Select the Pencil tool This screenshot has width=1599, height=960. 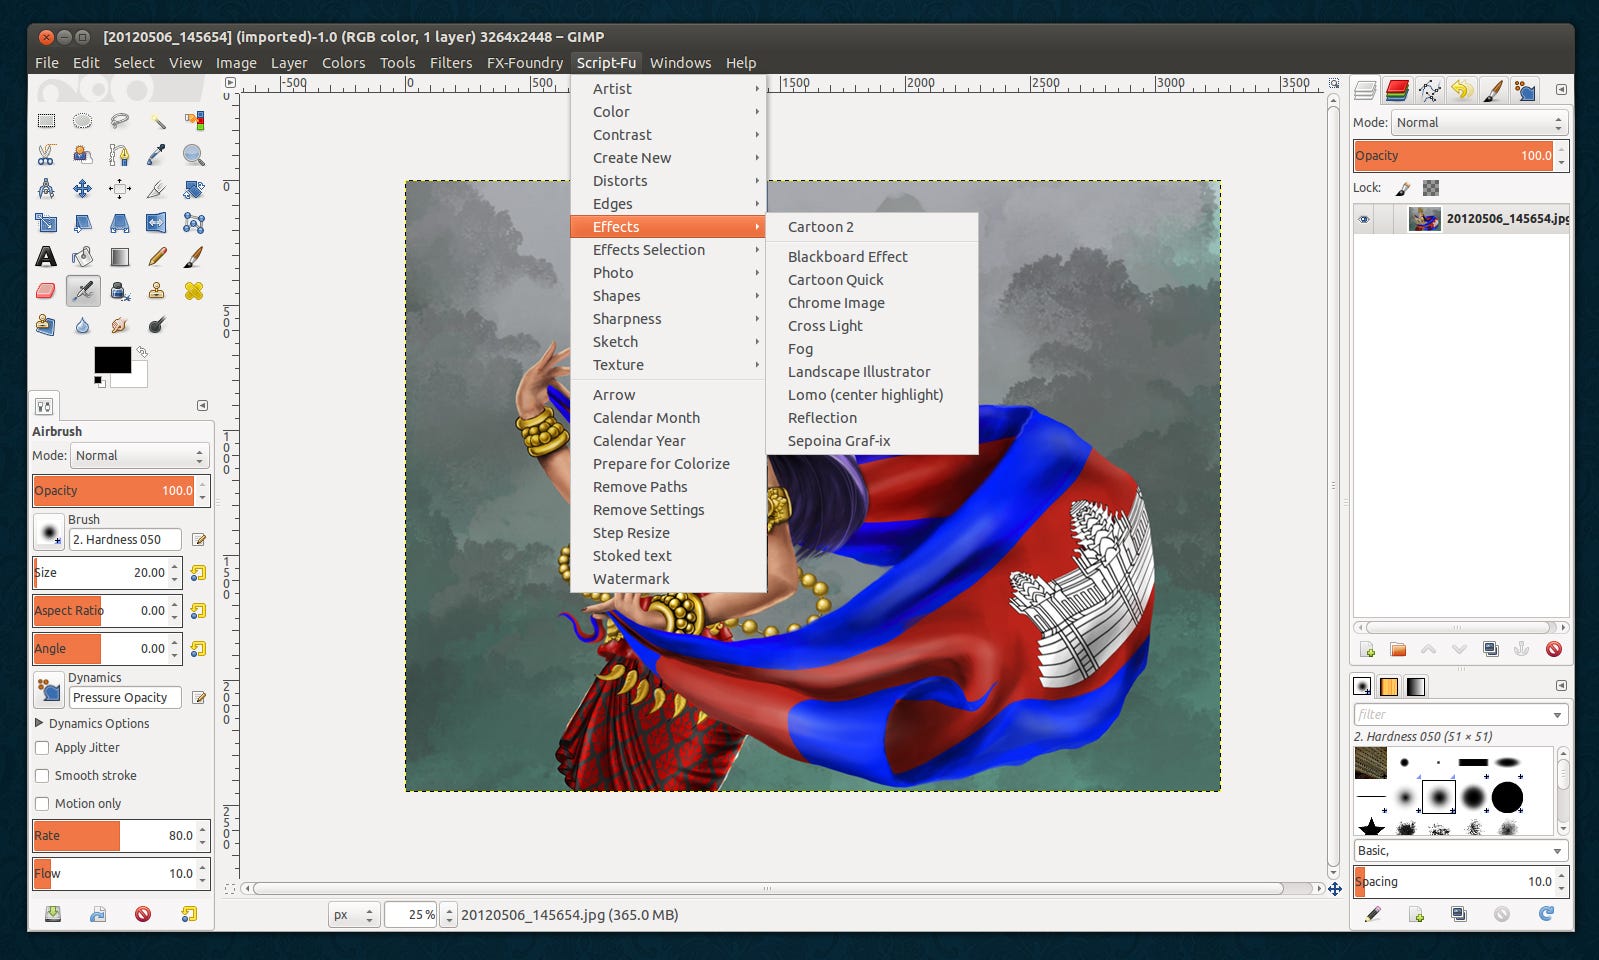click(157, 257)
